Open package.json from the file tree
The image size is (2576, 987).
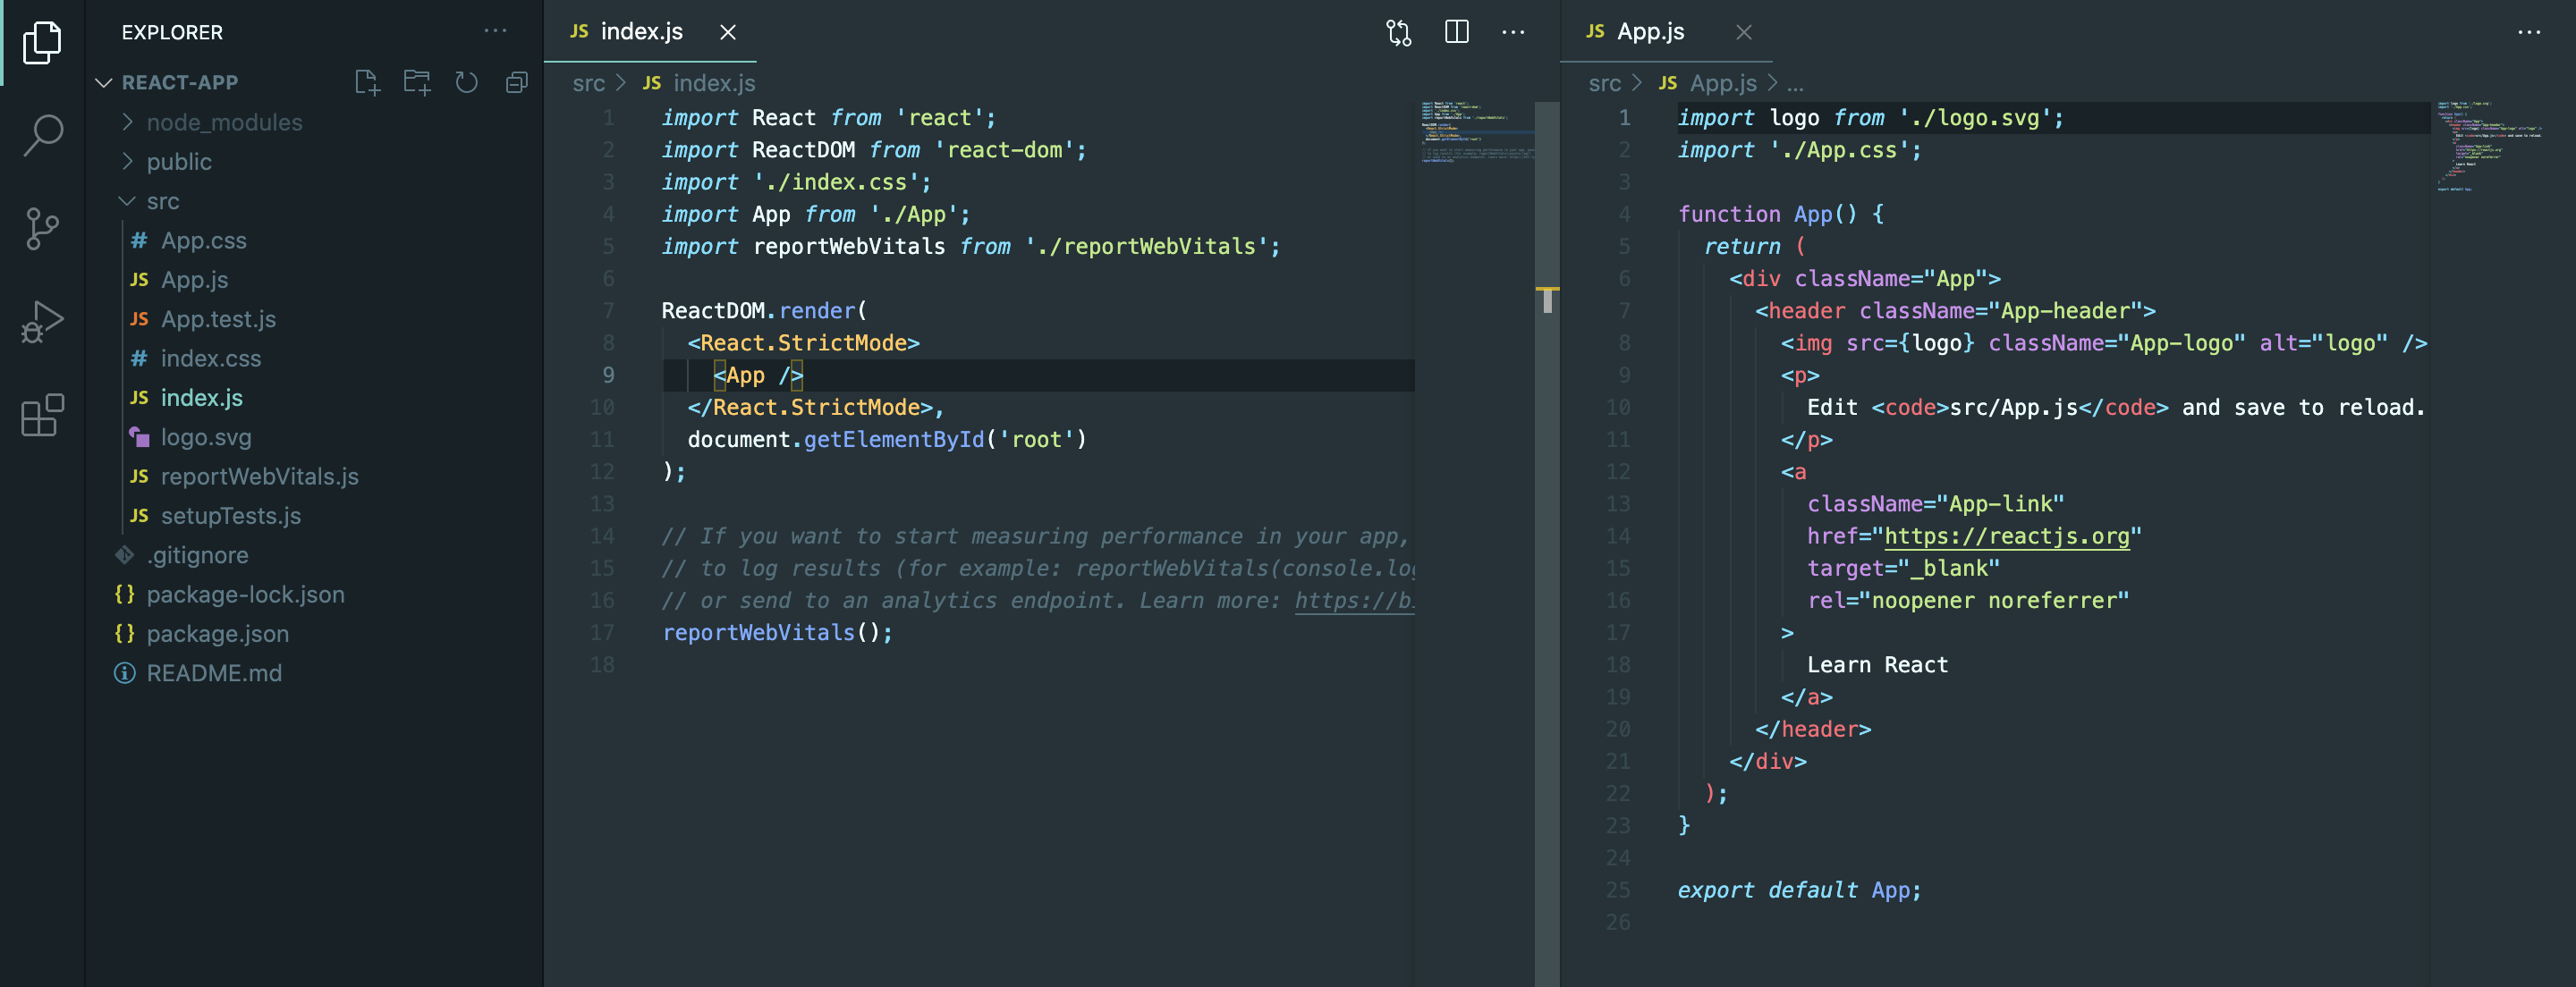coord(217,634)
